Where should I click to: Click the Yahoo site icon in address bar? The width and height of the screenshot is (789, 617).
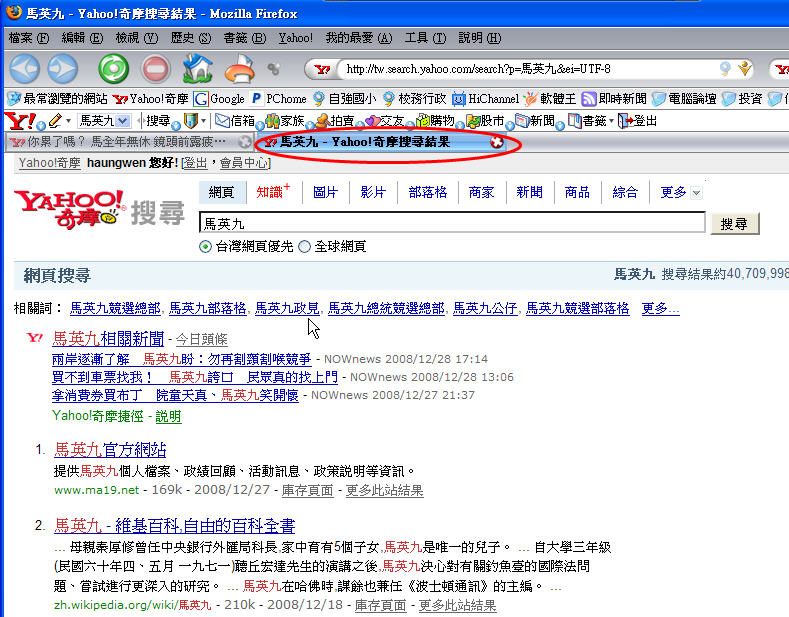point(322,69)
